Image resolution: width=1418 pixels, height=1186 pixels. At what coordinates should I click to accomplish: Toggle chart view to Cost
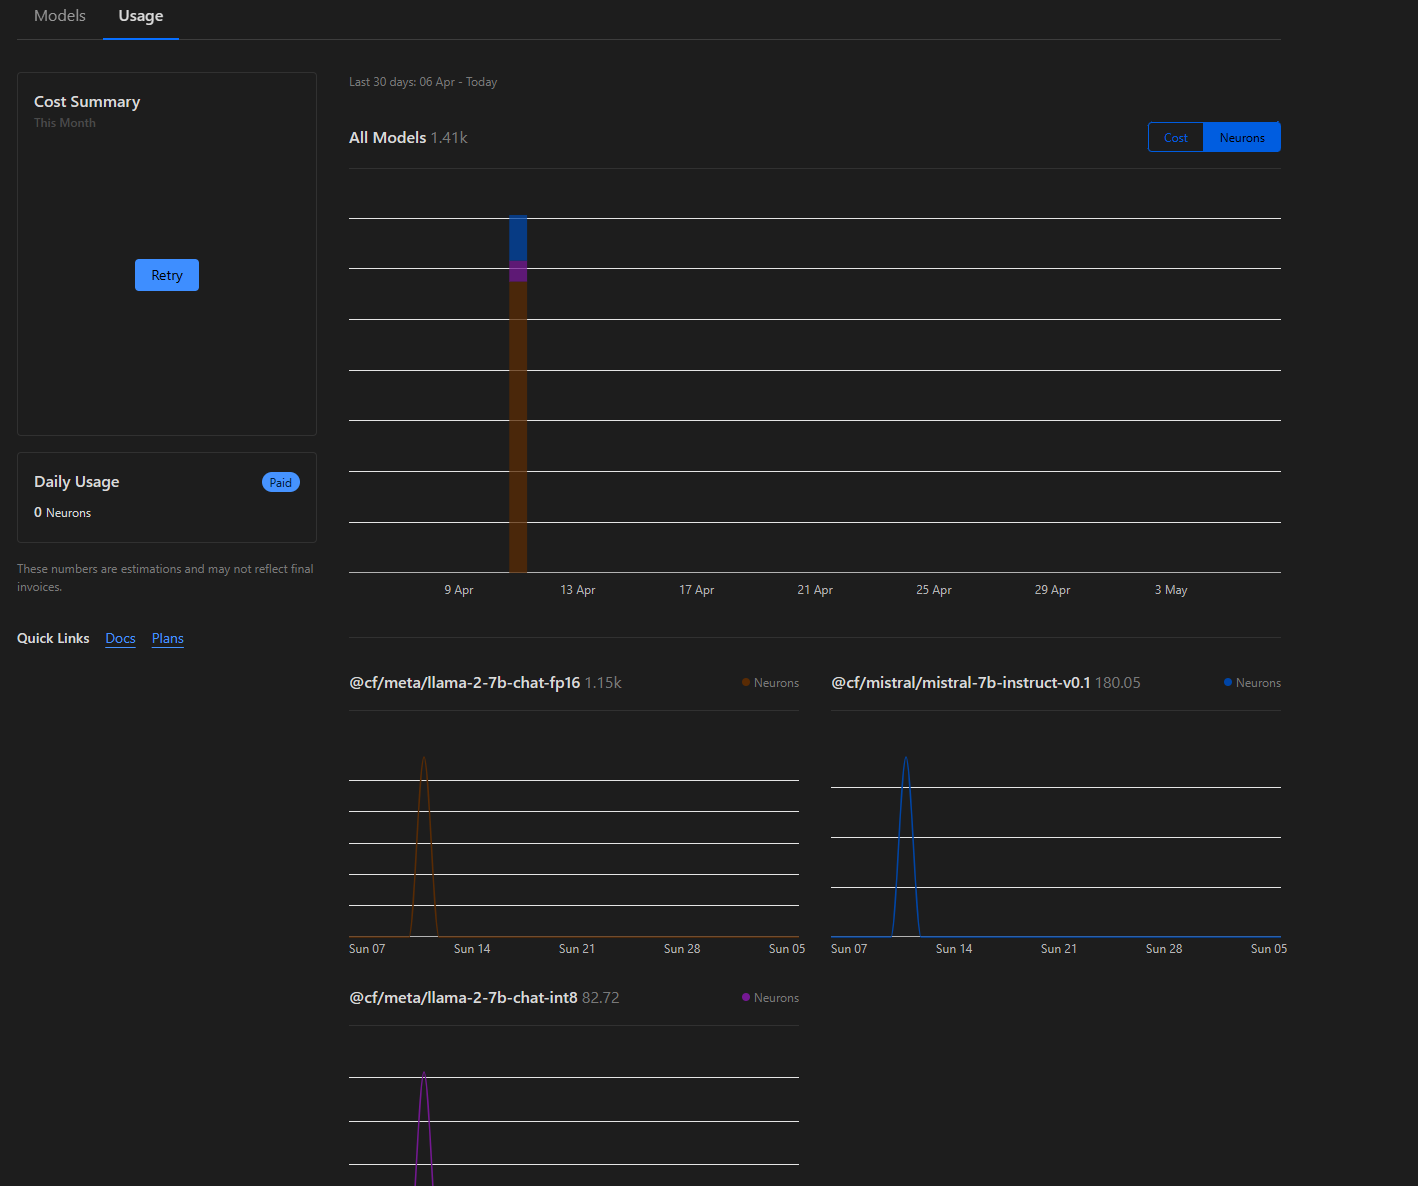click(x=1176, y=137)
